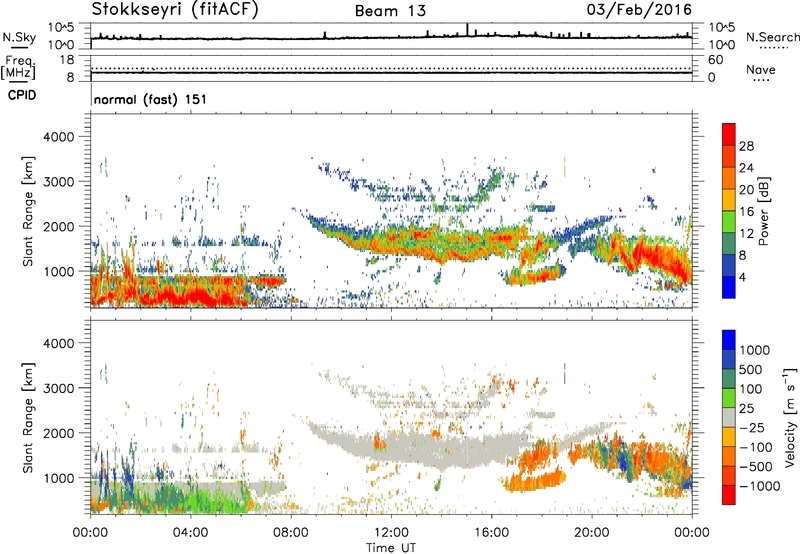Click the tallest sky noise spike near 15:00

[x=467, y=30]
